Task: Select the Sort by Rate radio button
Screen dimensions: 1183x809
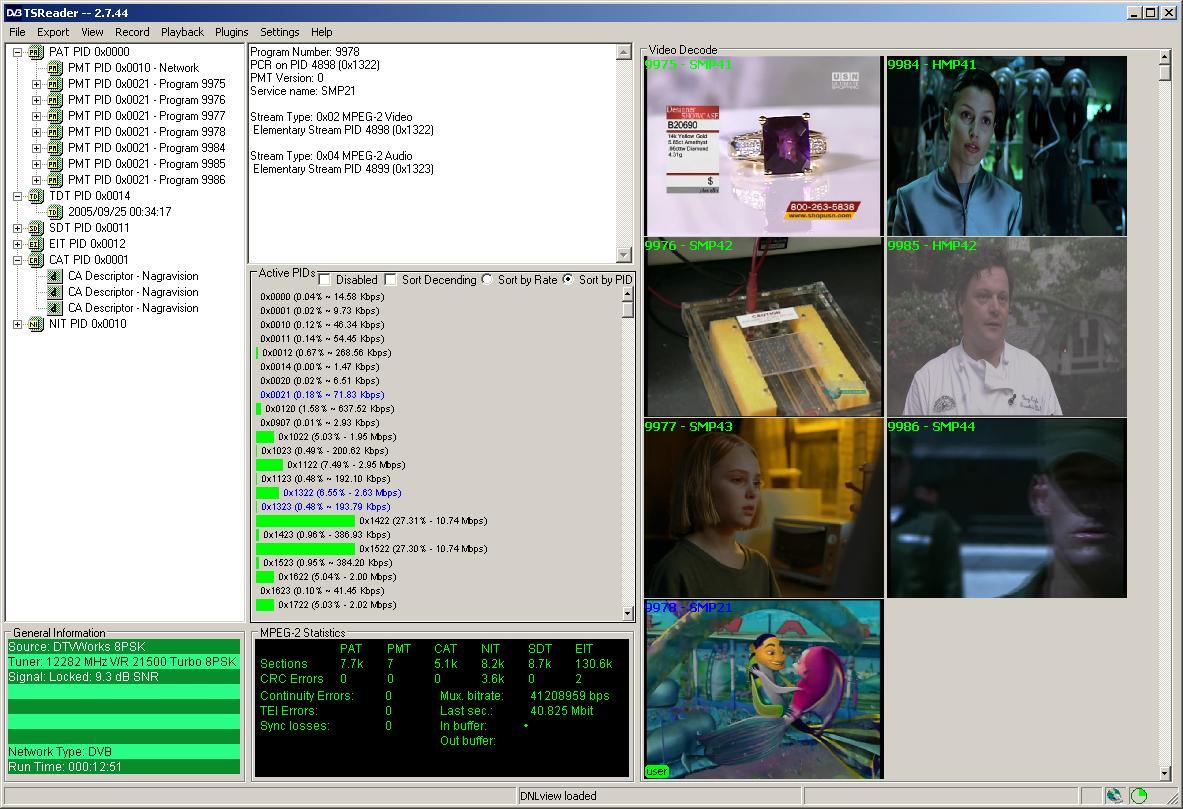Action: click(x=487, y=279)
